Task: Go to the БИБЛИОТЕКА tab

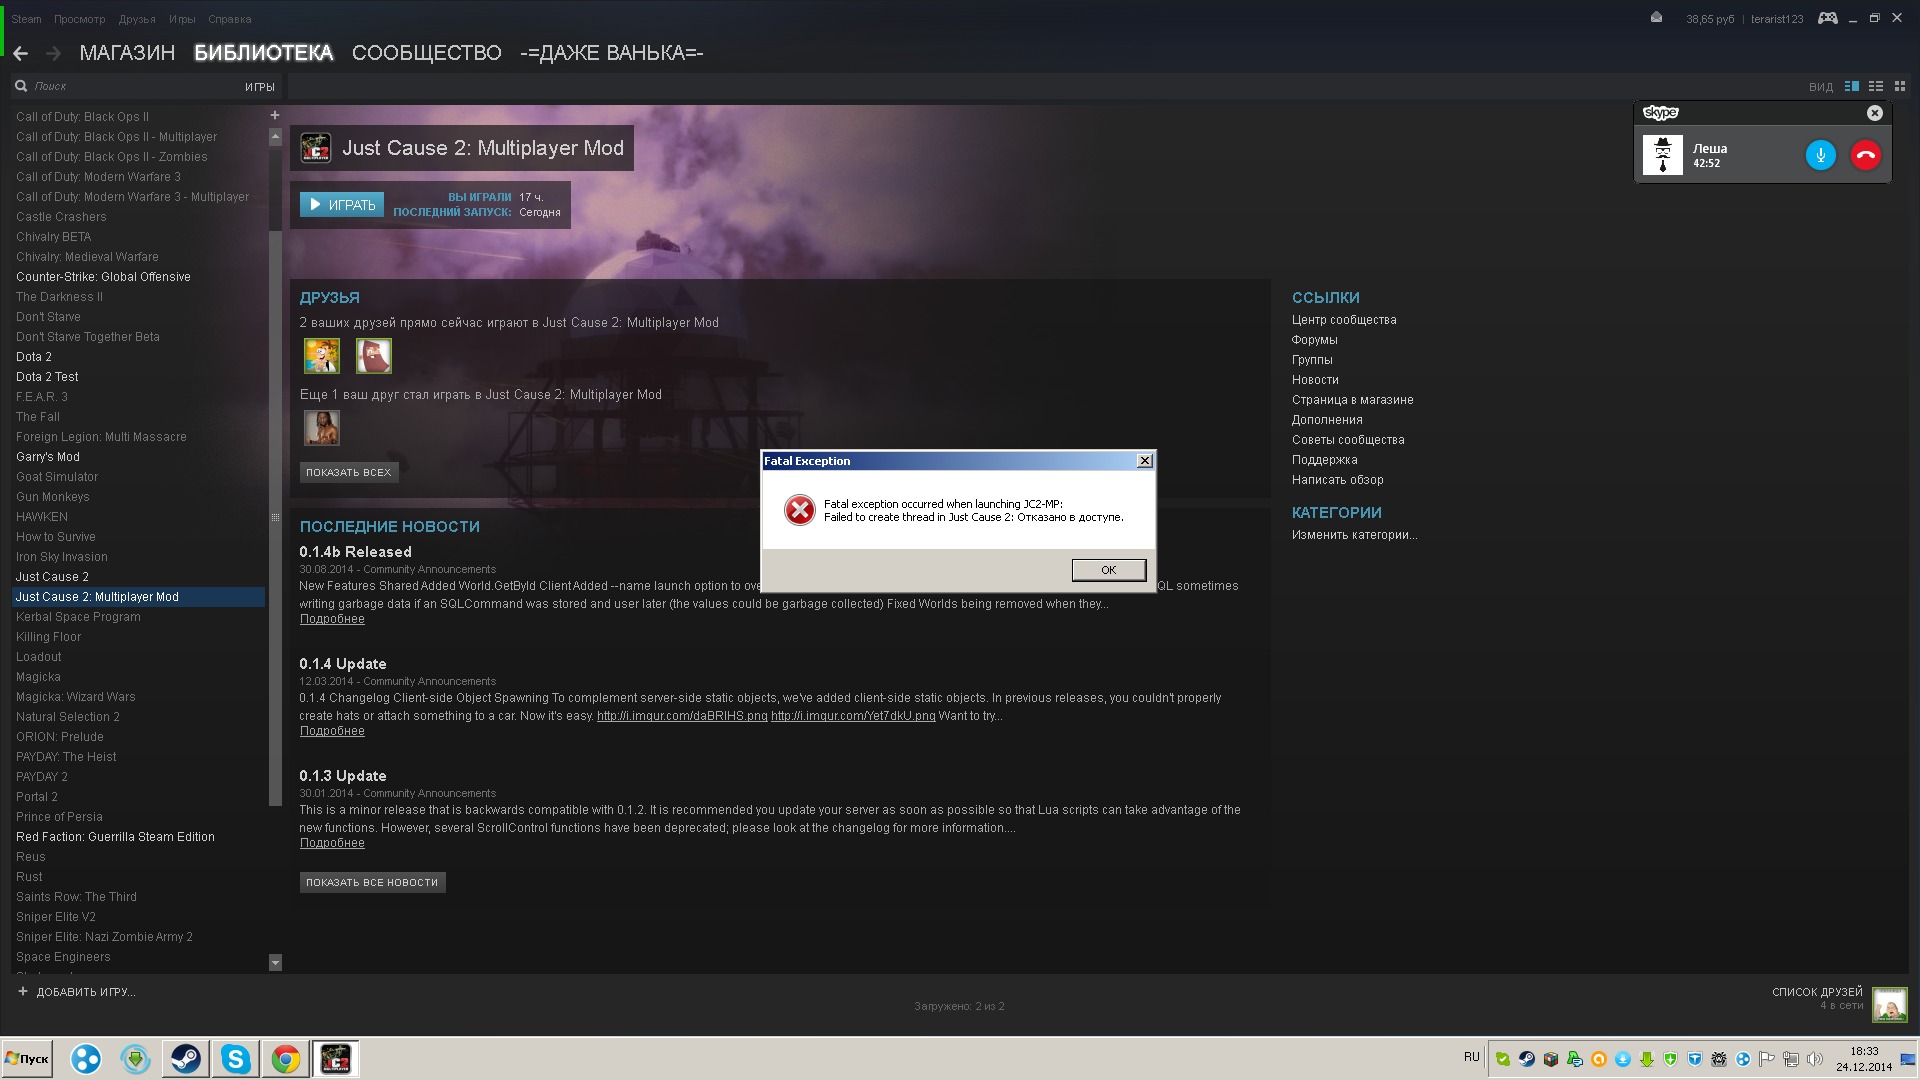Action: tap(263, 53)
